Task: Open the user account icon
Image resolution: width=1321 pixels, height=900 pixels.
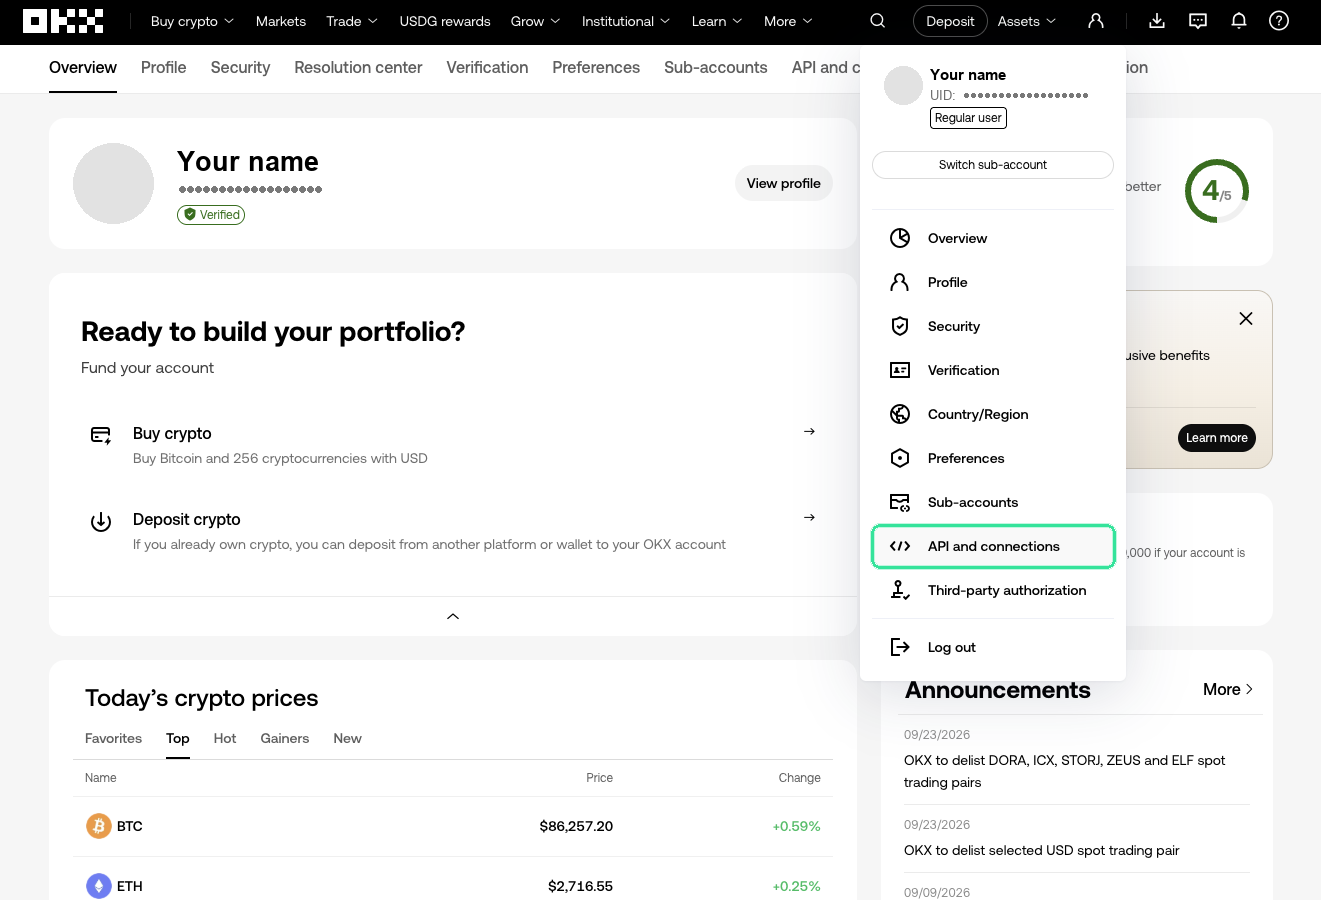Action: click(1096, 21)
